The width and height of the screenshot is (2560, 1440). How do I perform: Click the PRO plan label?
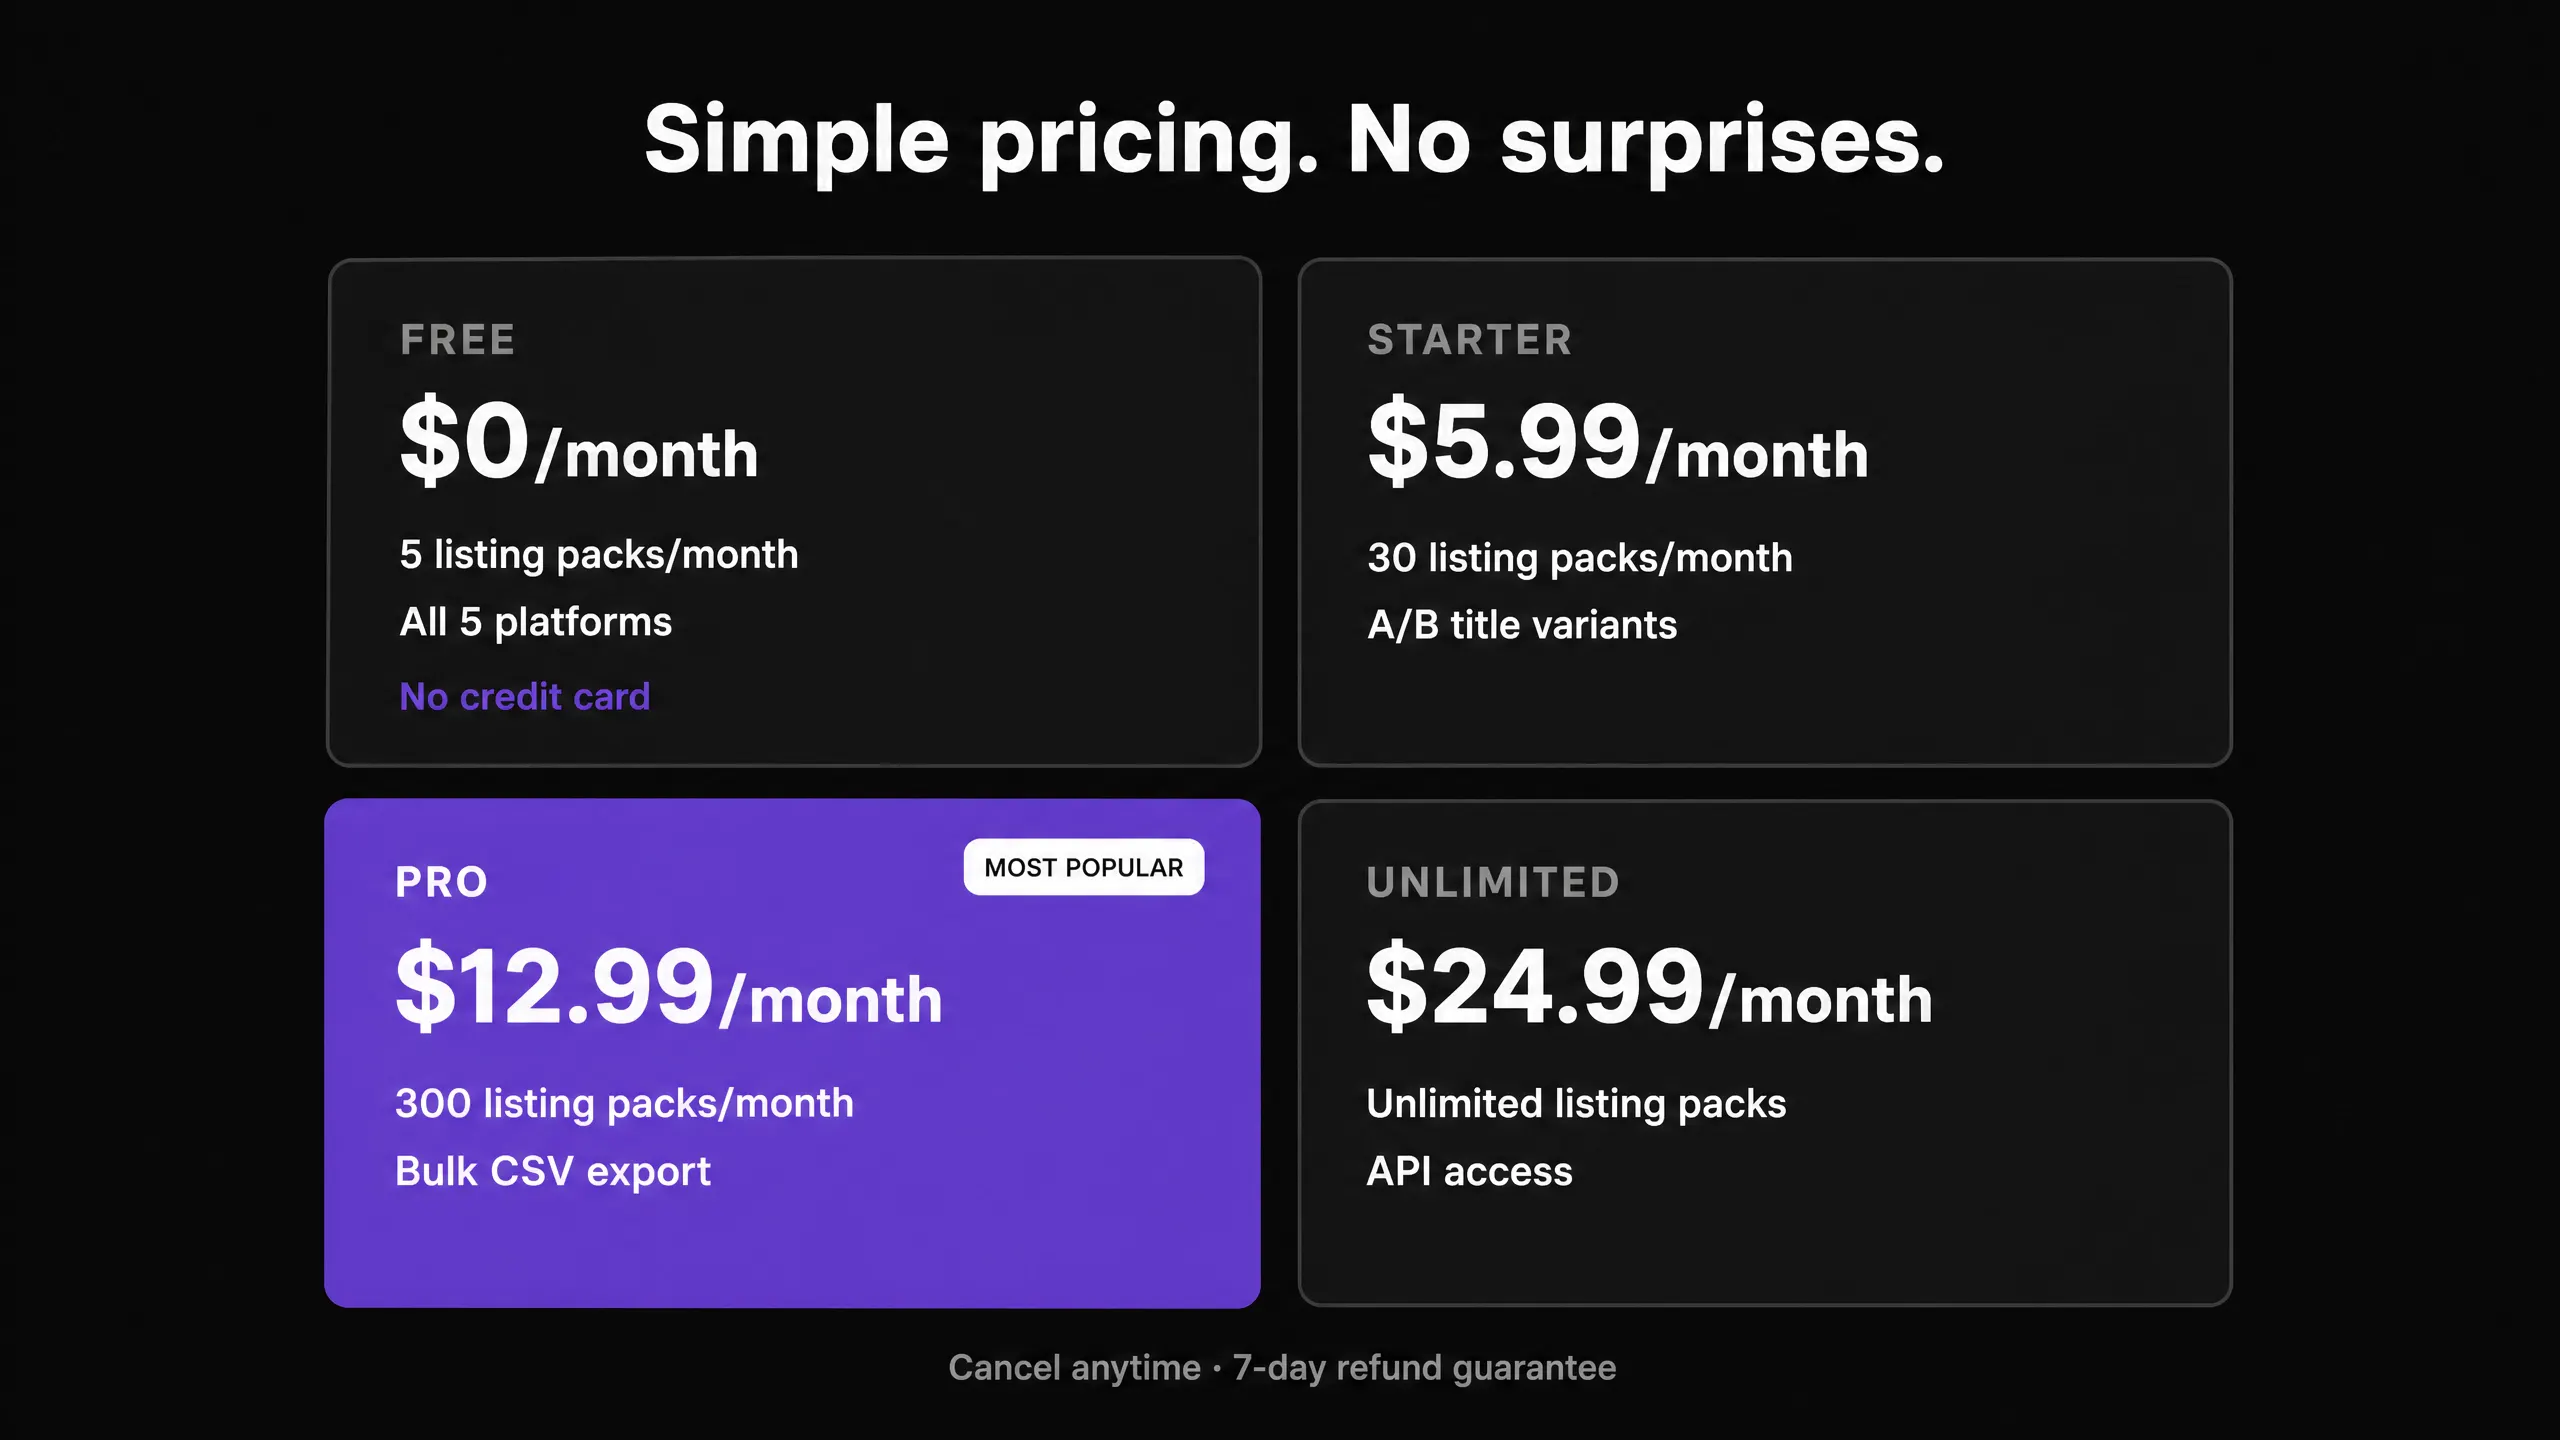coord(442,882)
